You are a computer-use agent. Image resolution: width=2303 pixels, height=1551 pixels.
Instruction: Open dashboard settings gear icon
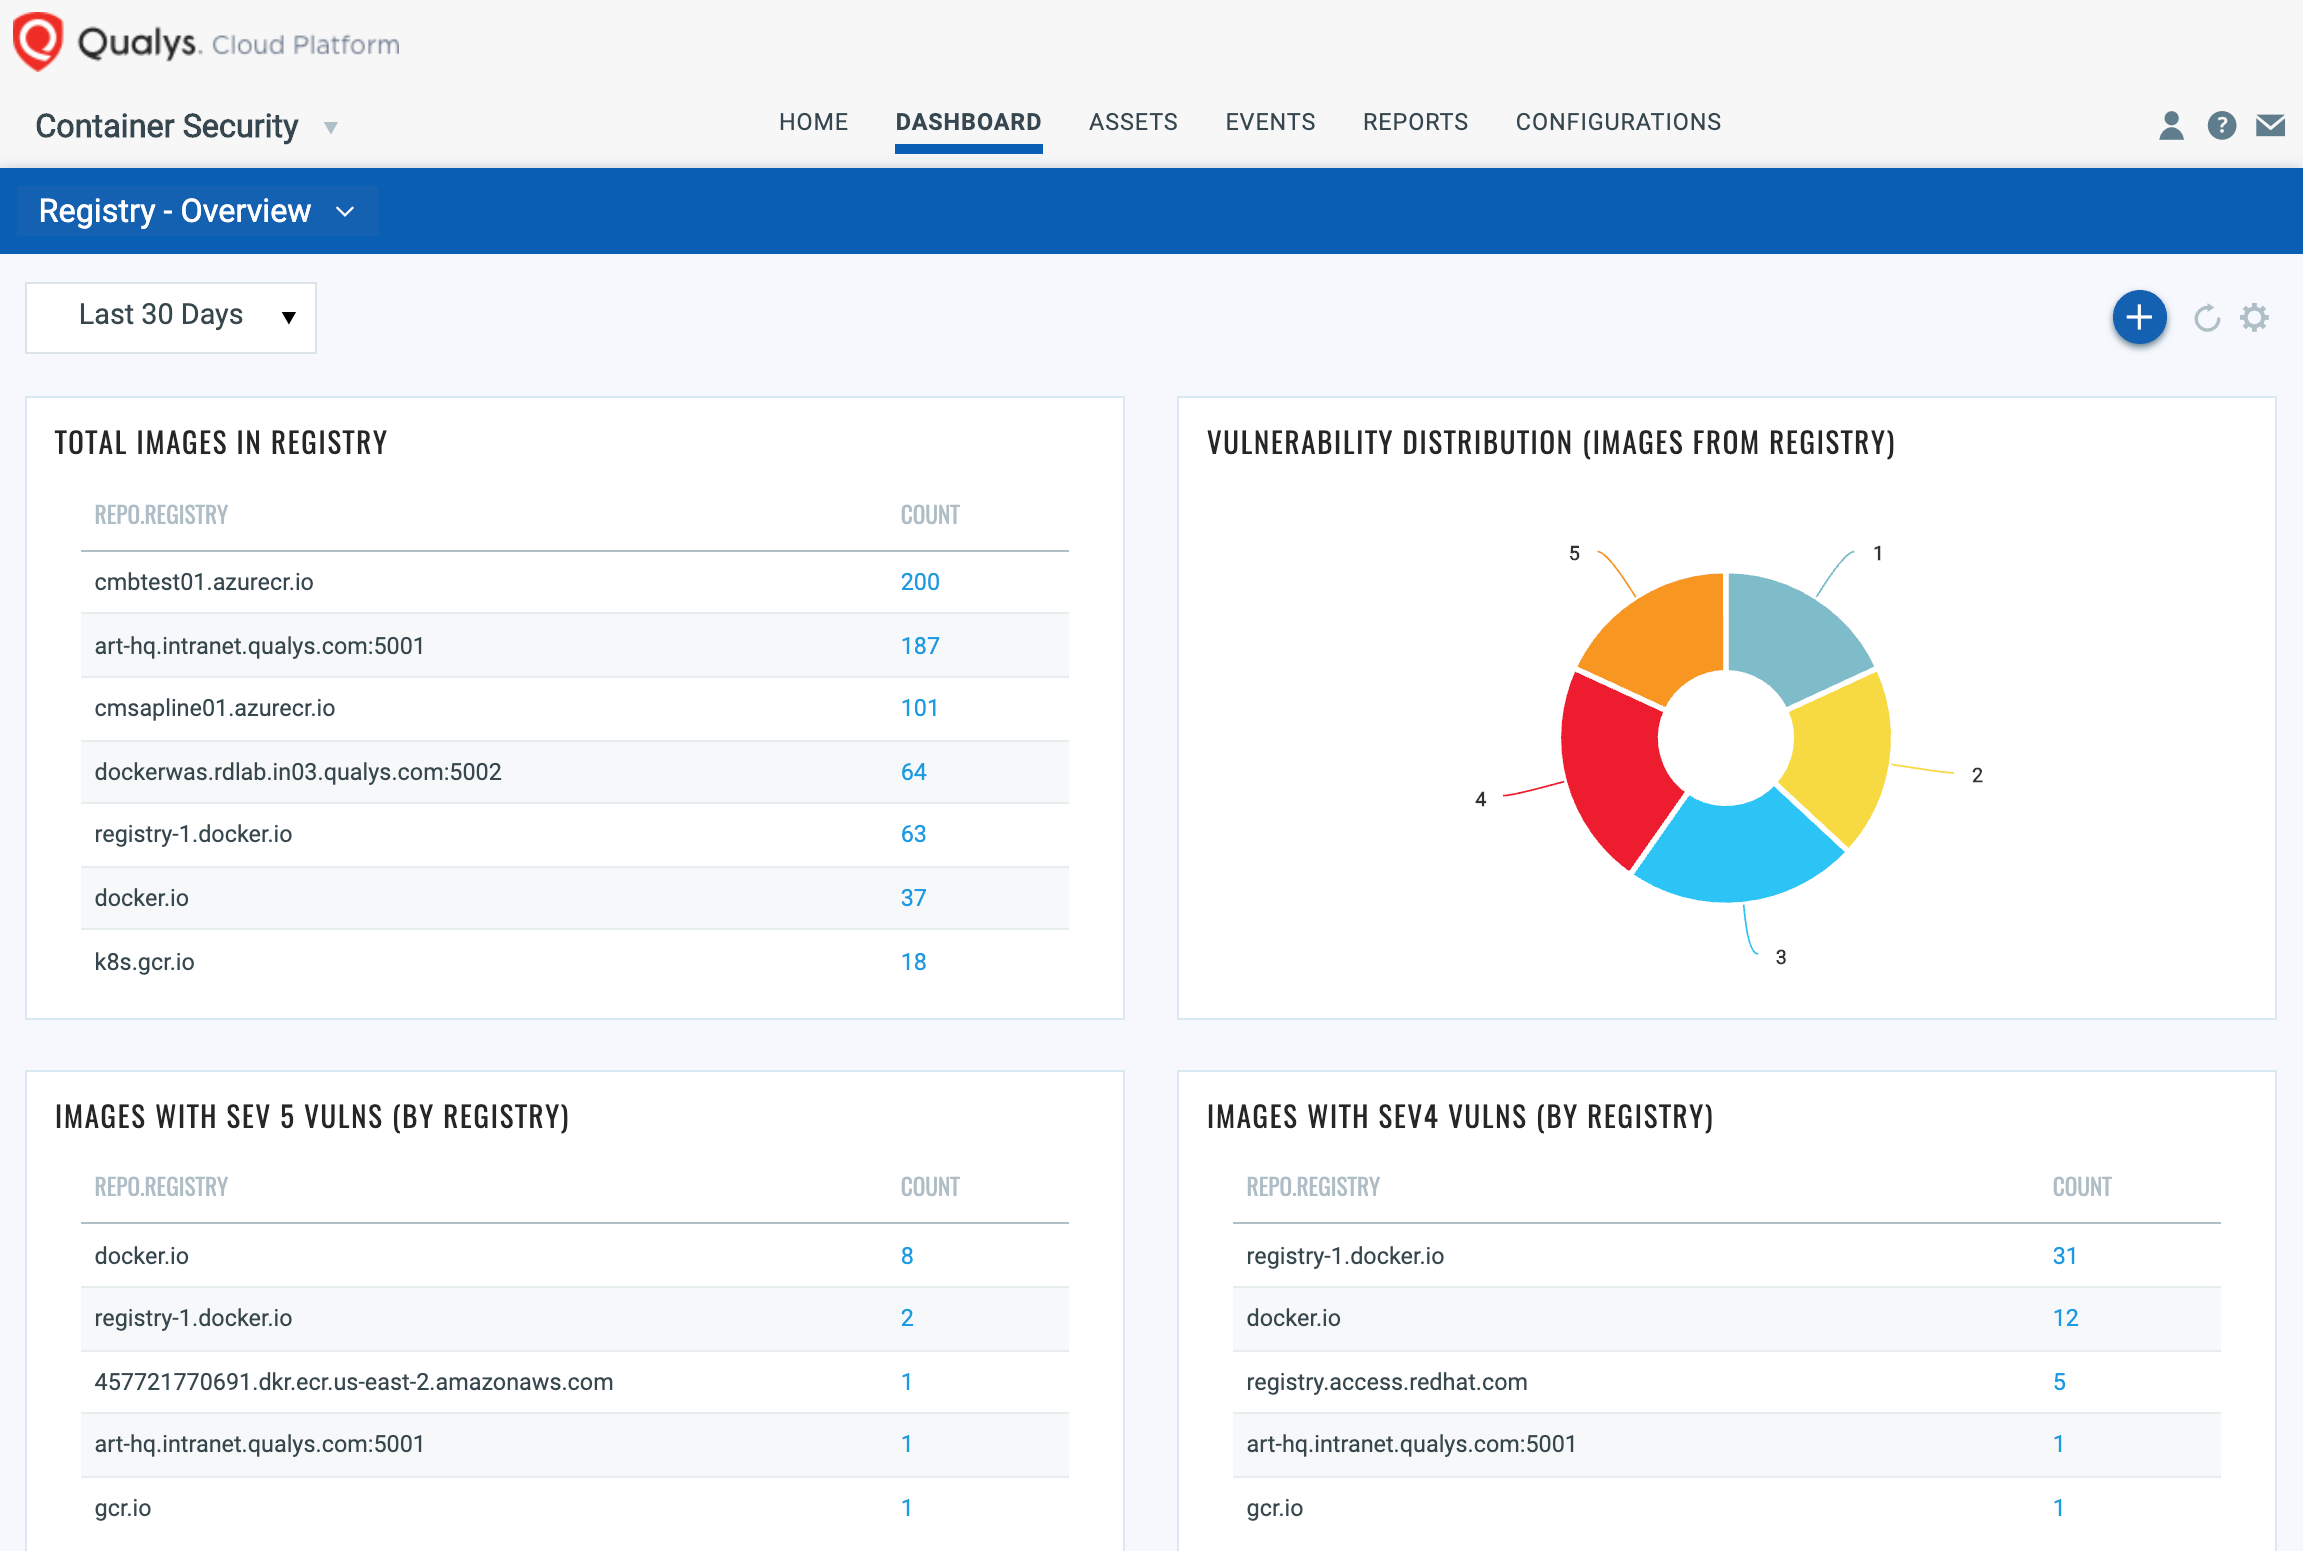(2254, 318)
